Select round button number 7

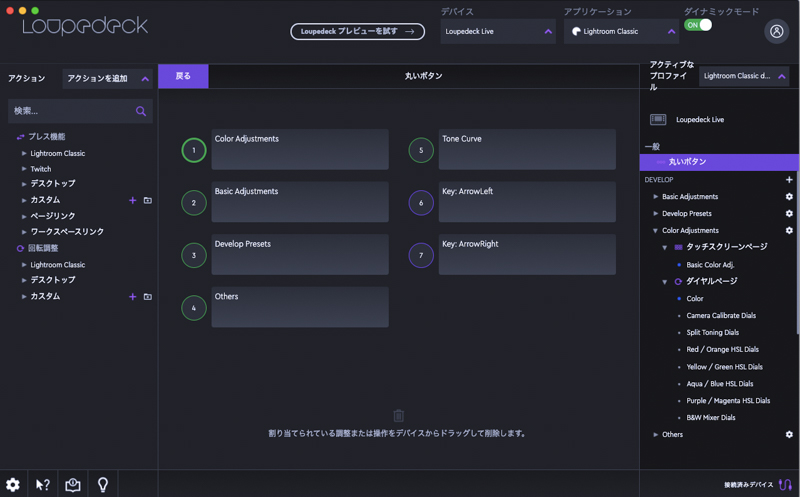tap(421, 255)
